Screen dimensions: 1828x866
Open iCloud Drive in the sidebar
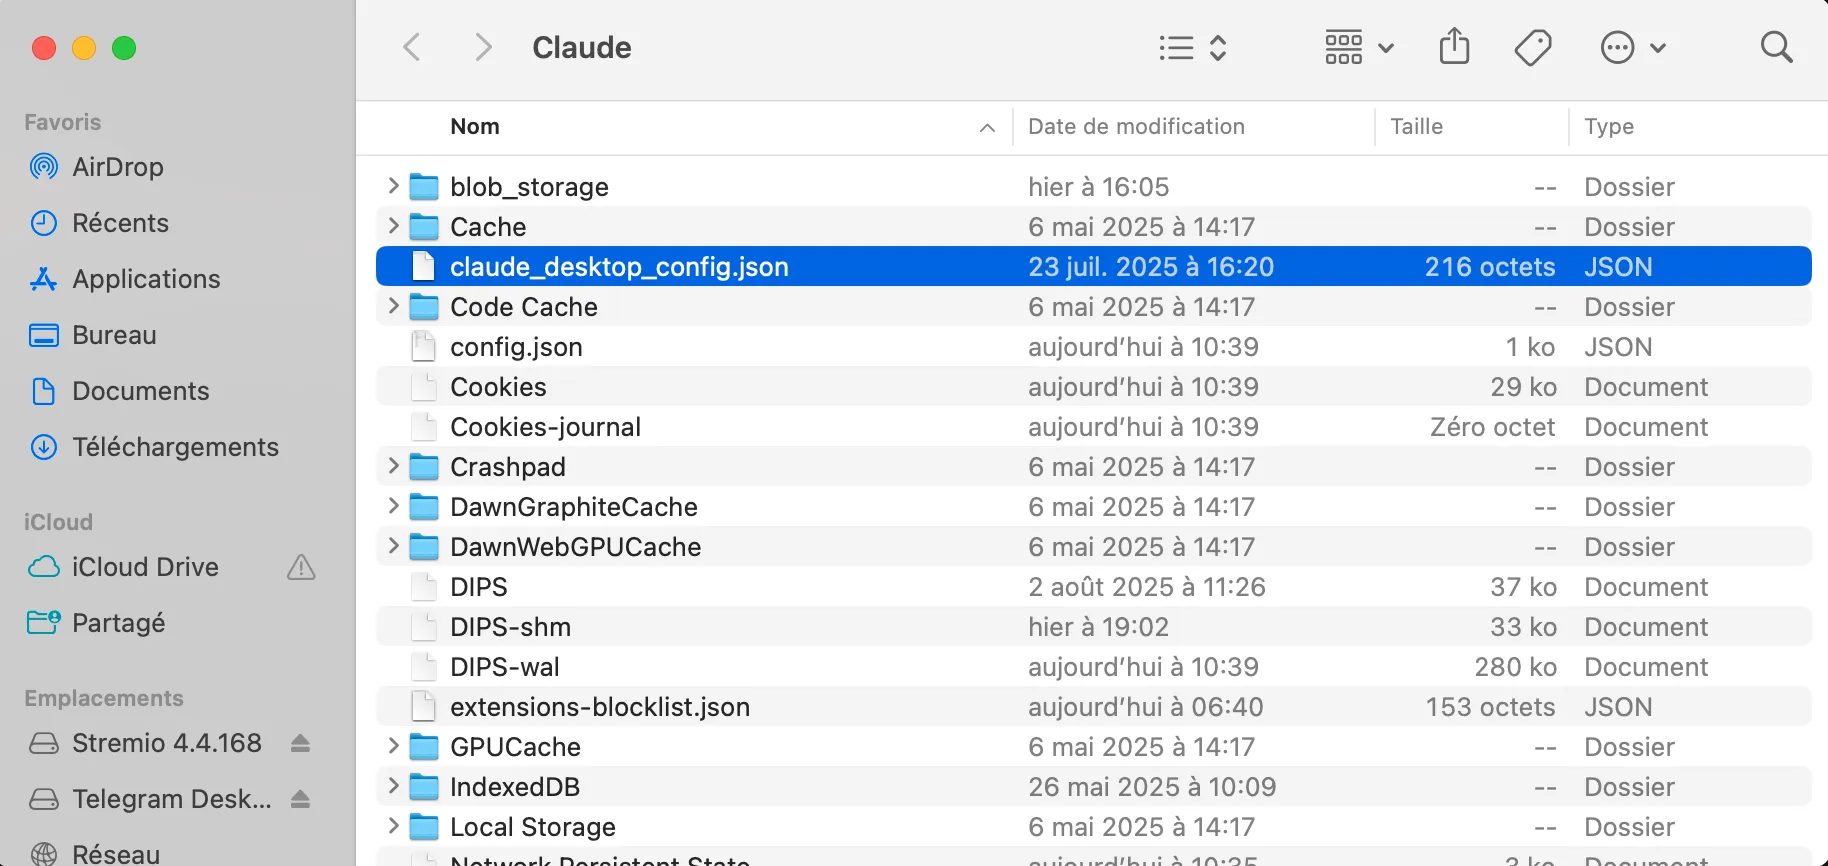[145, 567]
